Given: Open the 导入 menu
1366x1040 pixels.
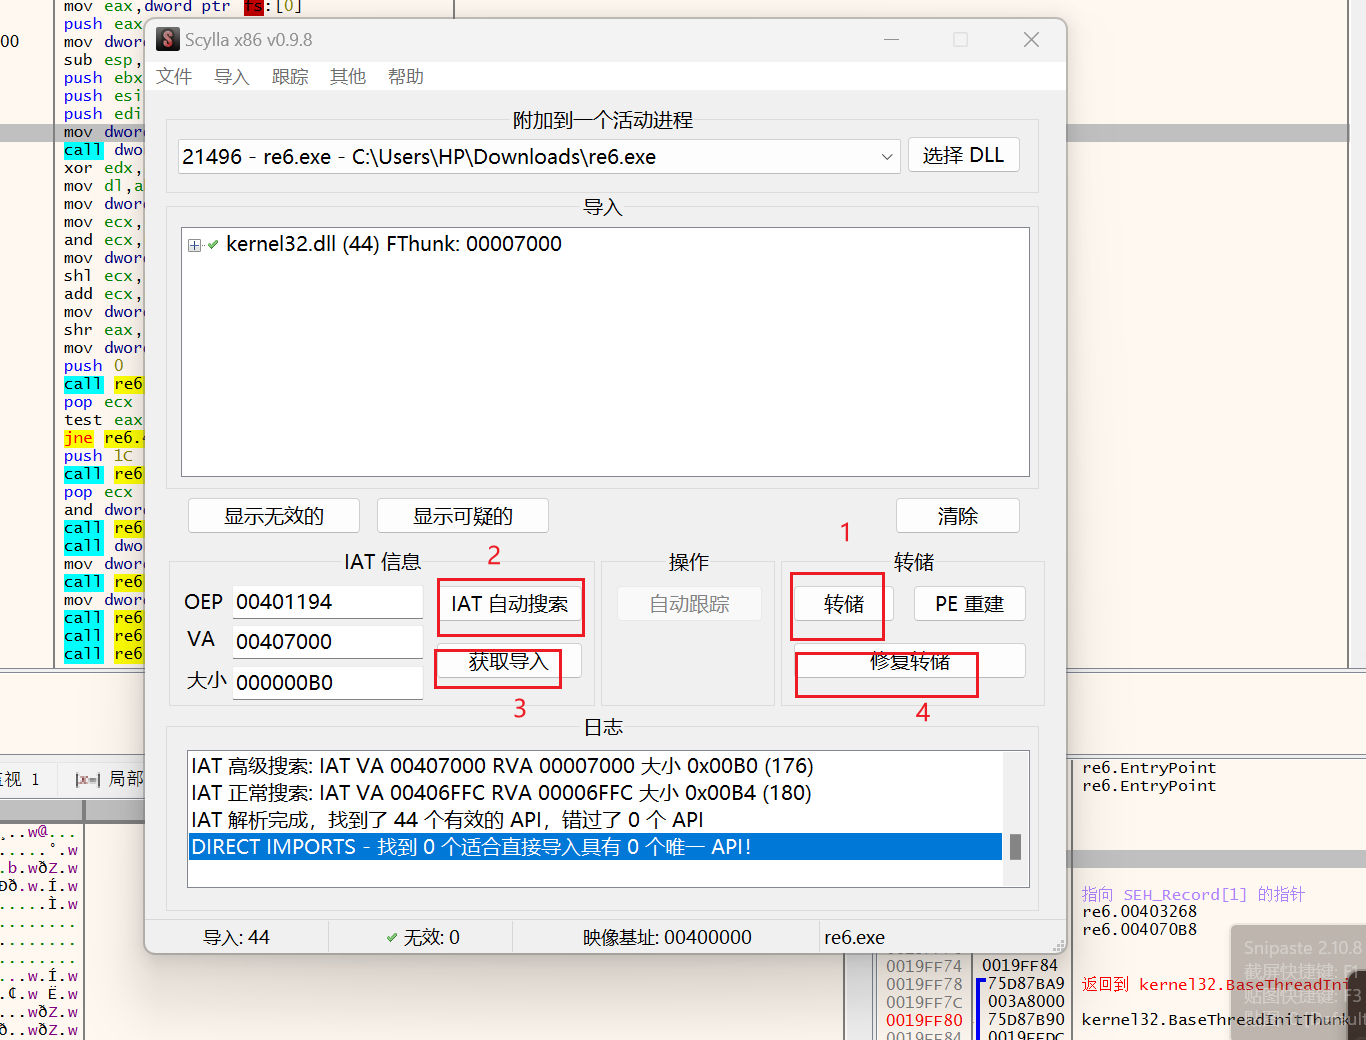Looking at the screenshot, I should 232,77.
